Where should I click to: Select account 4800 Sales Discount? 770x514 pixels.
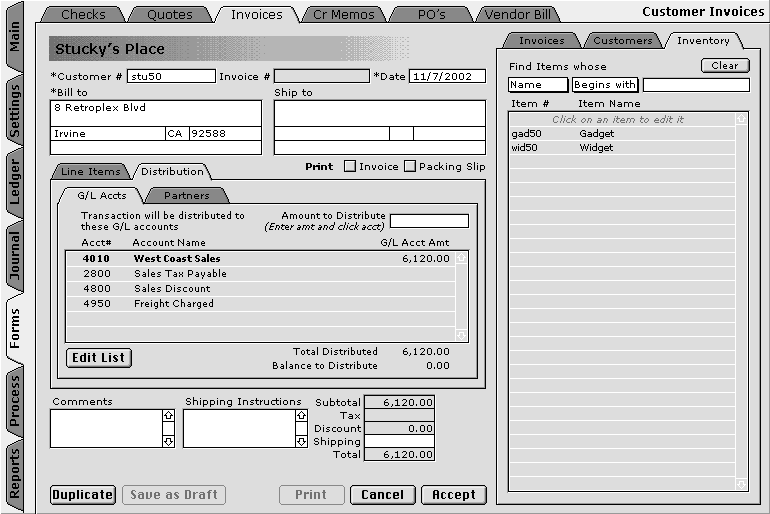(260, 289)
